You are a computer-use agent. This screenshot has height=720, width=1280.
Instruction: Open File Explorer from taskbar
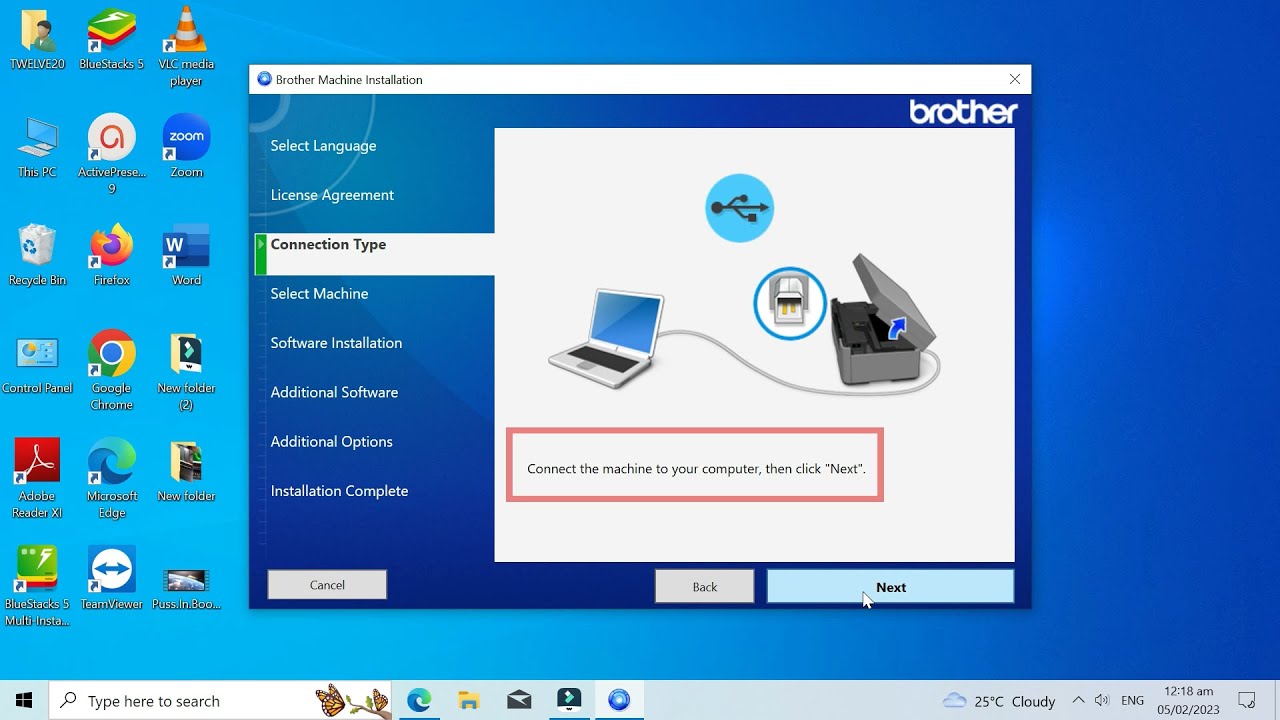tap(469, 700)
